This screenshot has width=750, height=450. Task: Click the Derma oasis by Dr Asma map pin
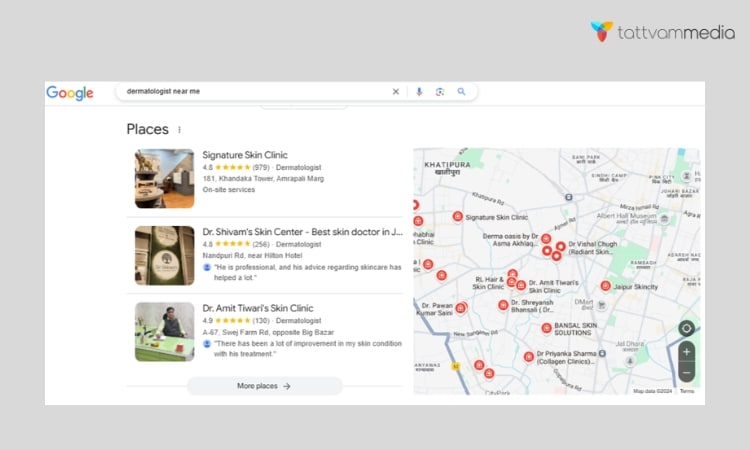point(546,239)
